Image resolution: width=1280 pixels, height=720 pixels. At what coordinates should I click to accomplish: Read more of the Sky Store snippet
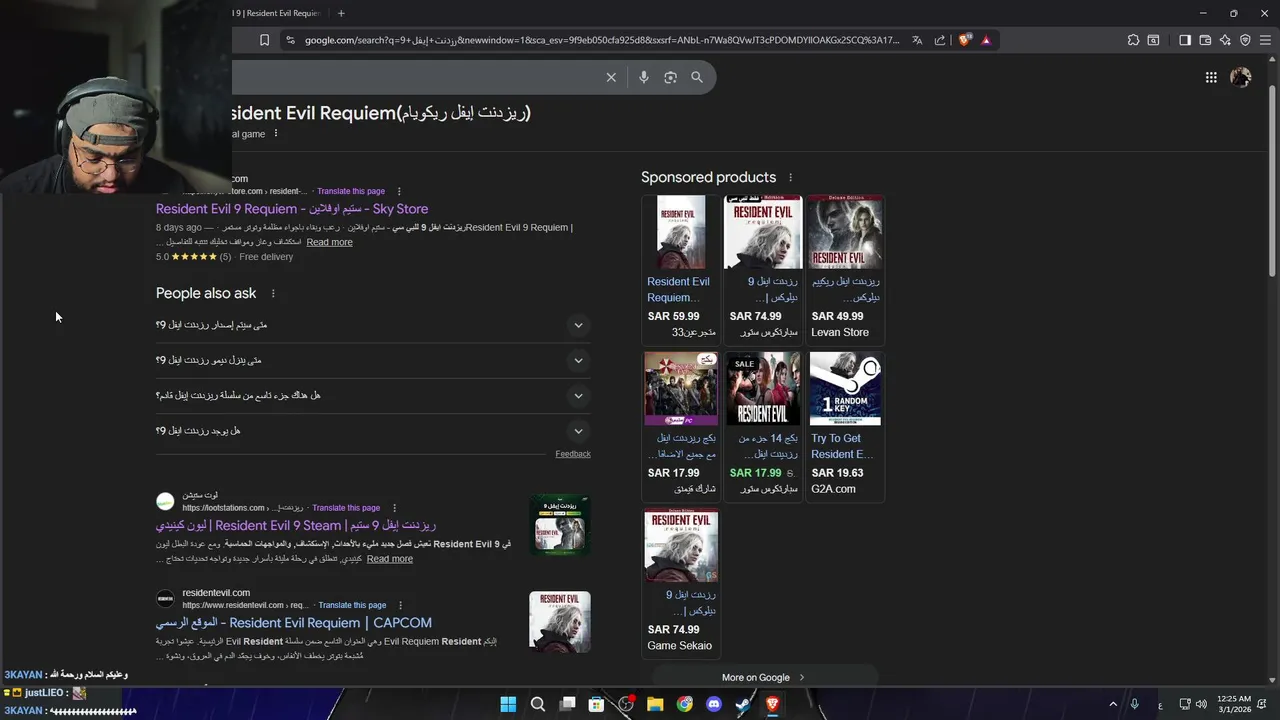[329, 242]
